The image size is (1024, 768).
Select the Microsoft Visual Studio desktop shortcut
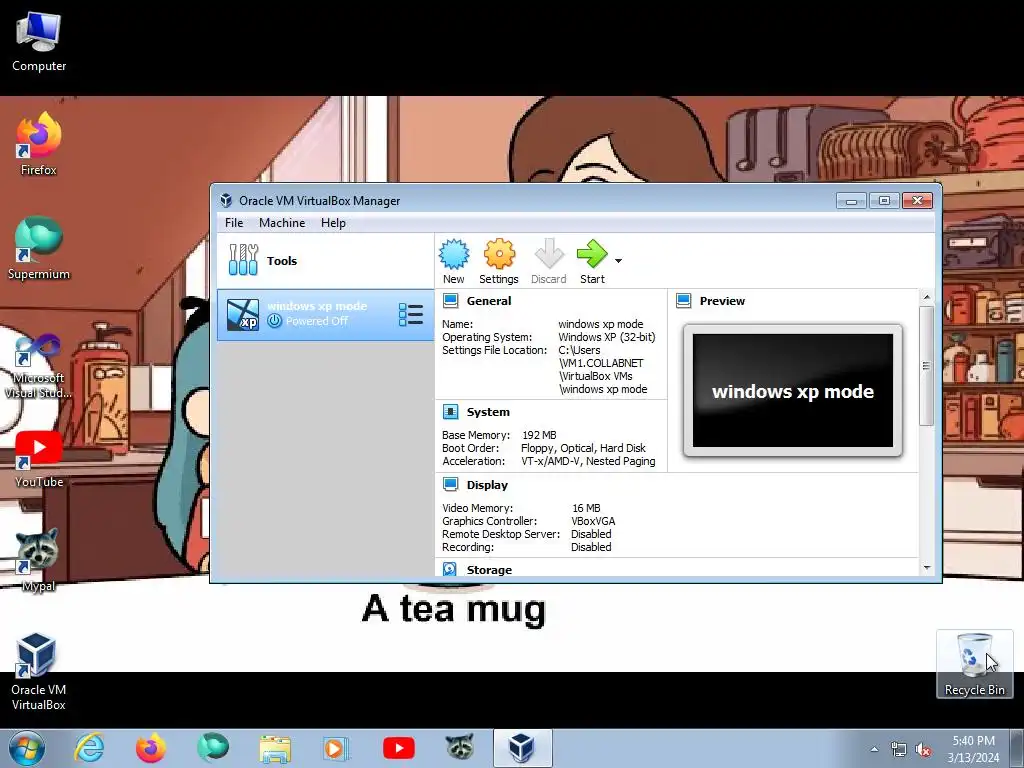(x=39, y=366)
